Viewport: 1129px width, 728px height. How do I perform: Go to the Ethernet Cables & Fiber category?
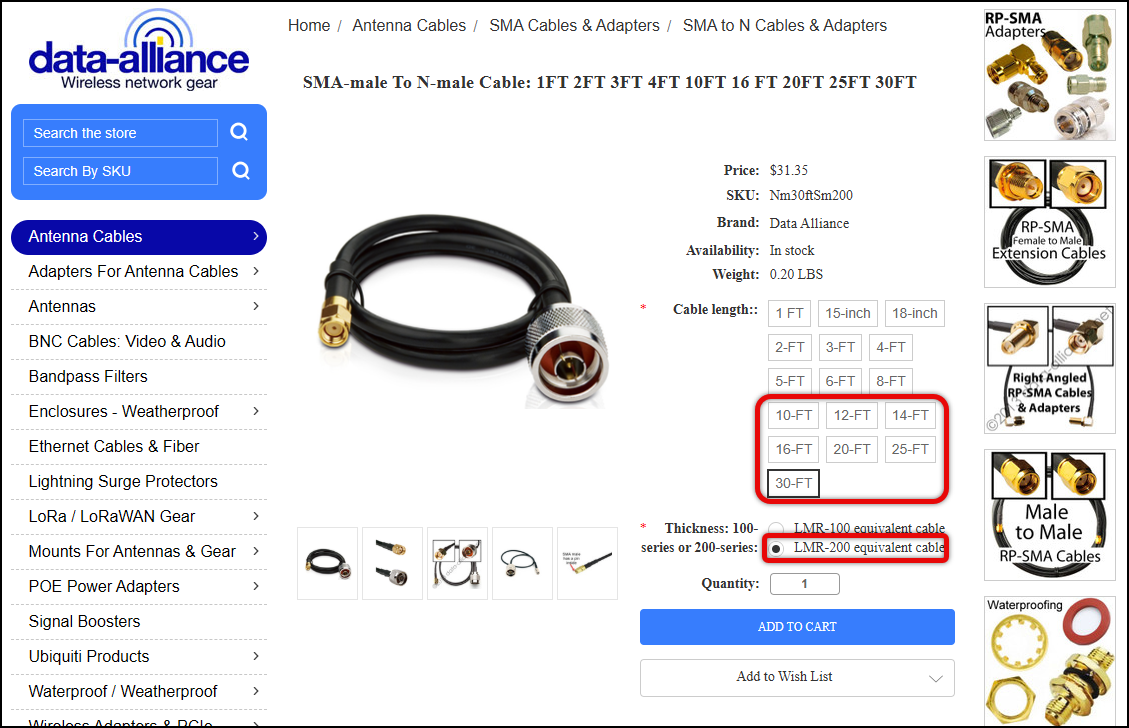tap(114, 446)
